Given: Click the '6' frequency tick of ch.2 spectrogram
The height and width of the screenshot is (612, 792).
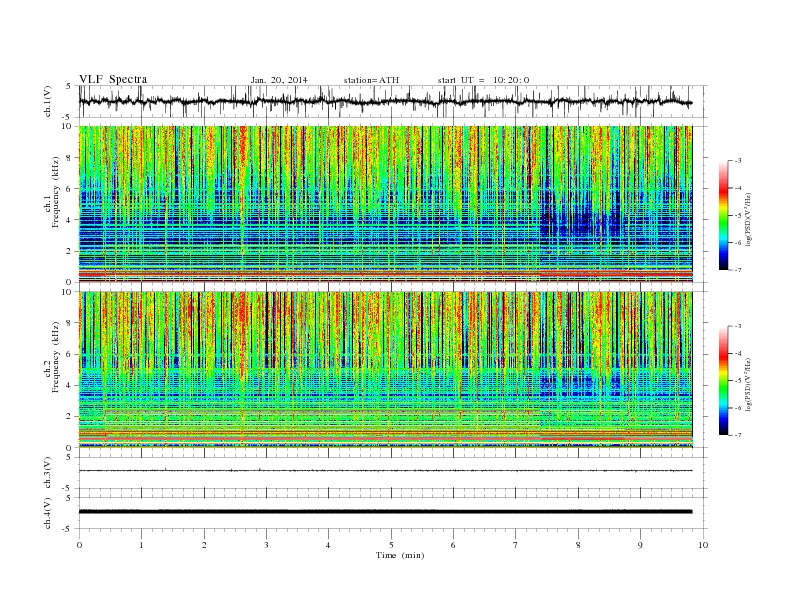Looking at the screenshot, I should pyautogui.click(x=69, y=354).
